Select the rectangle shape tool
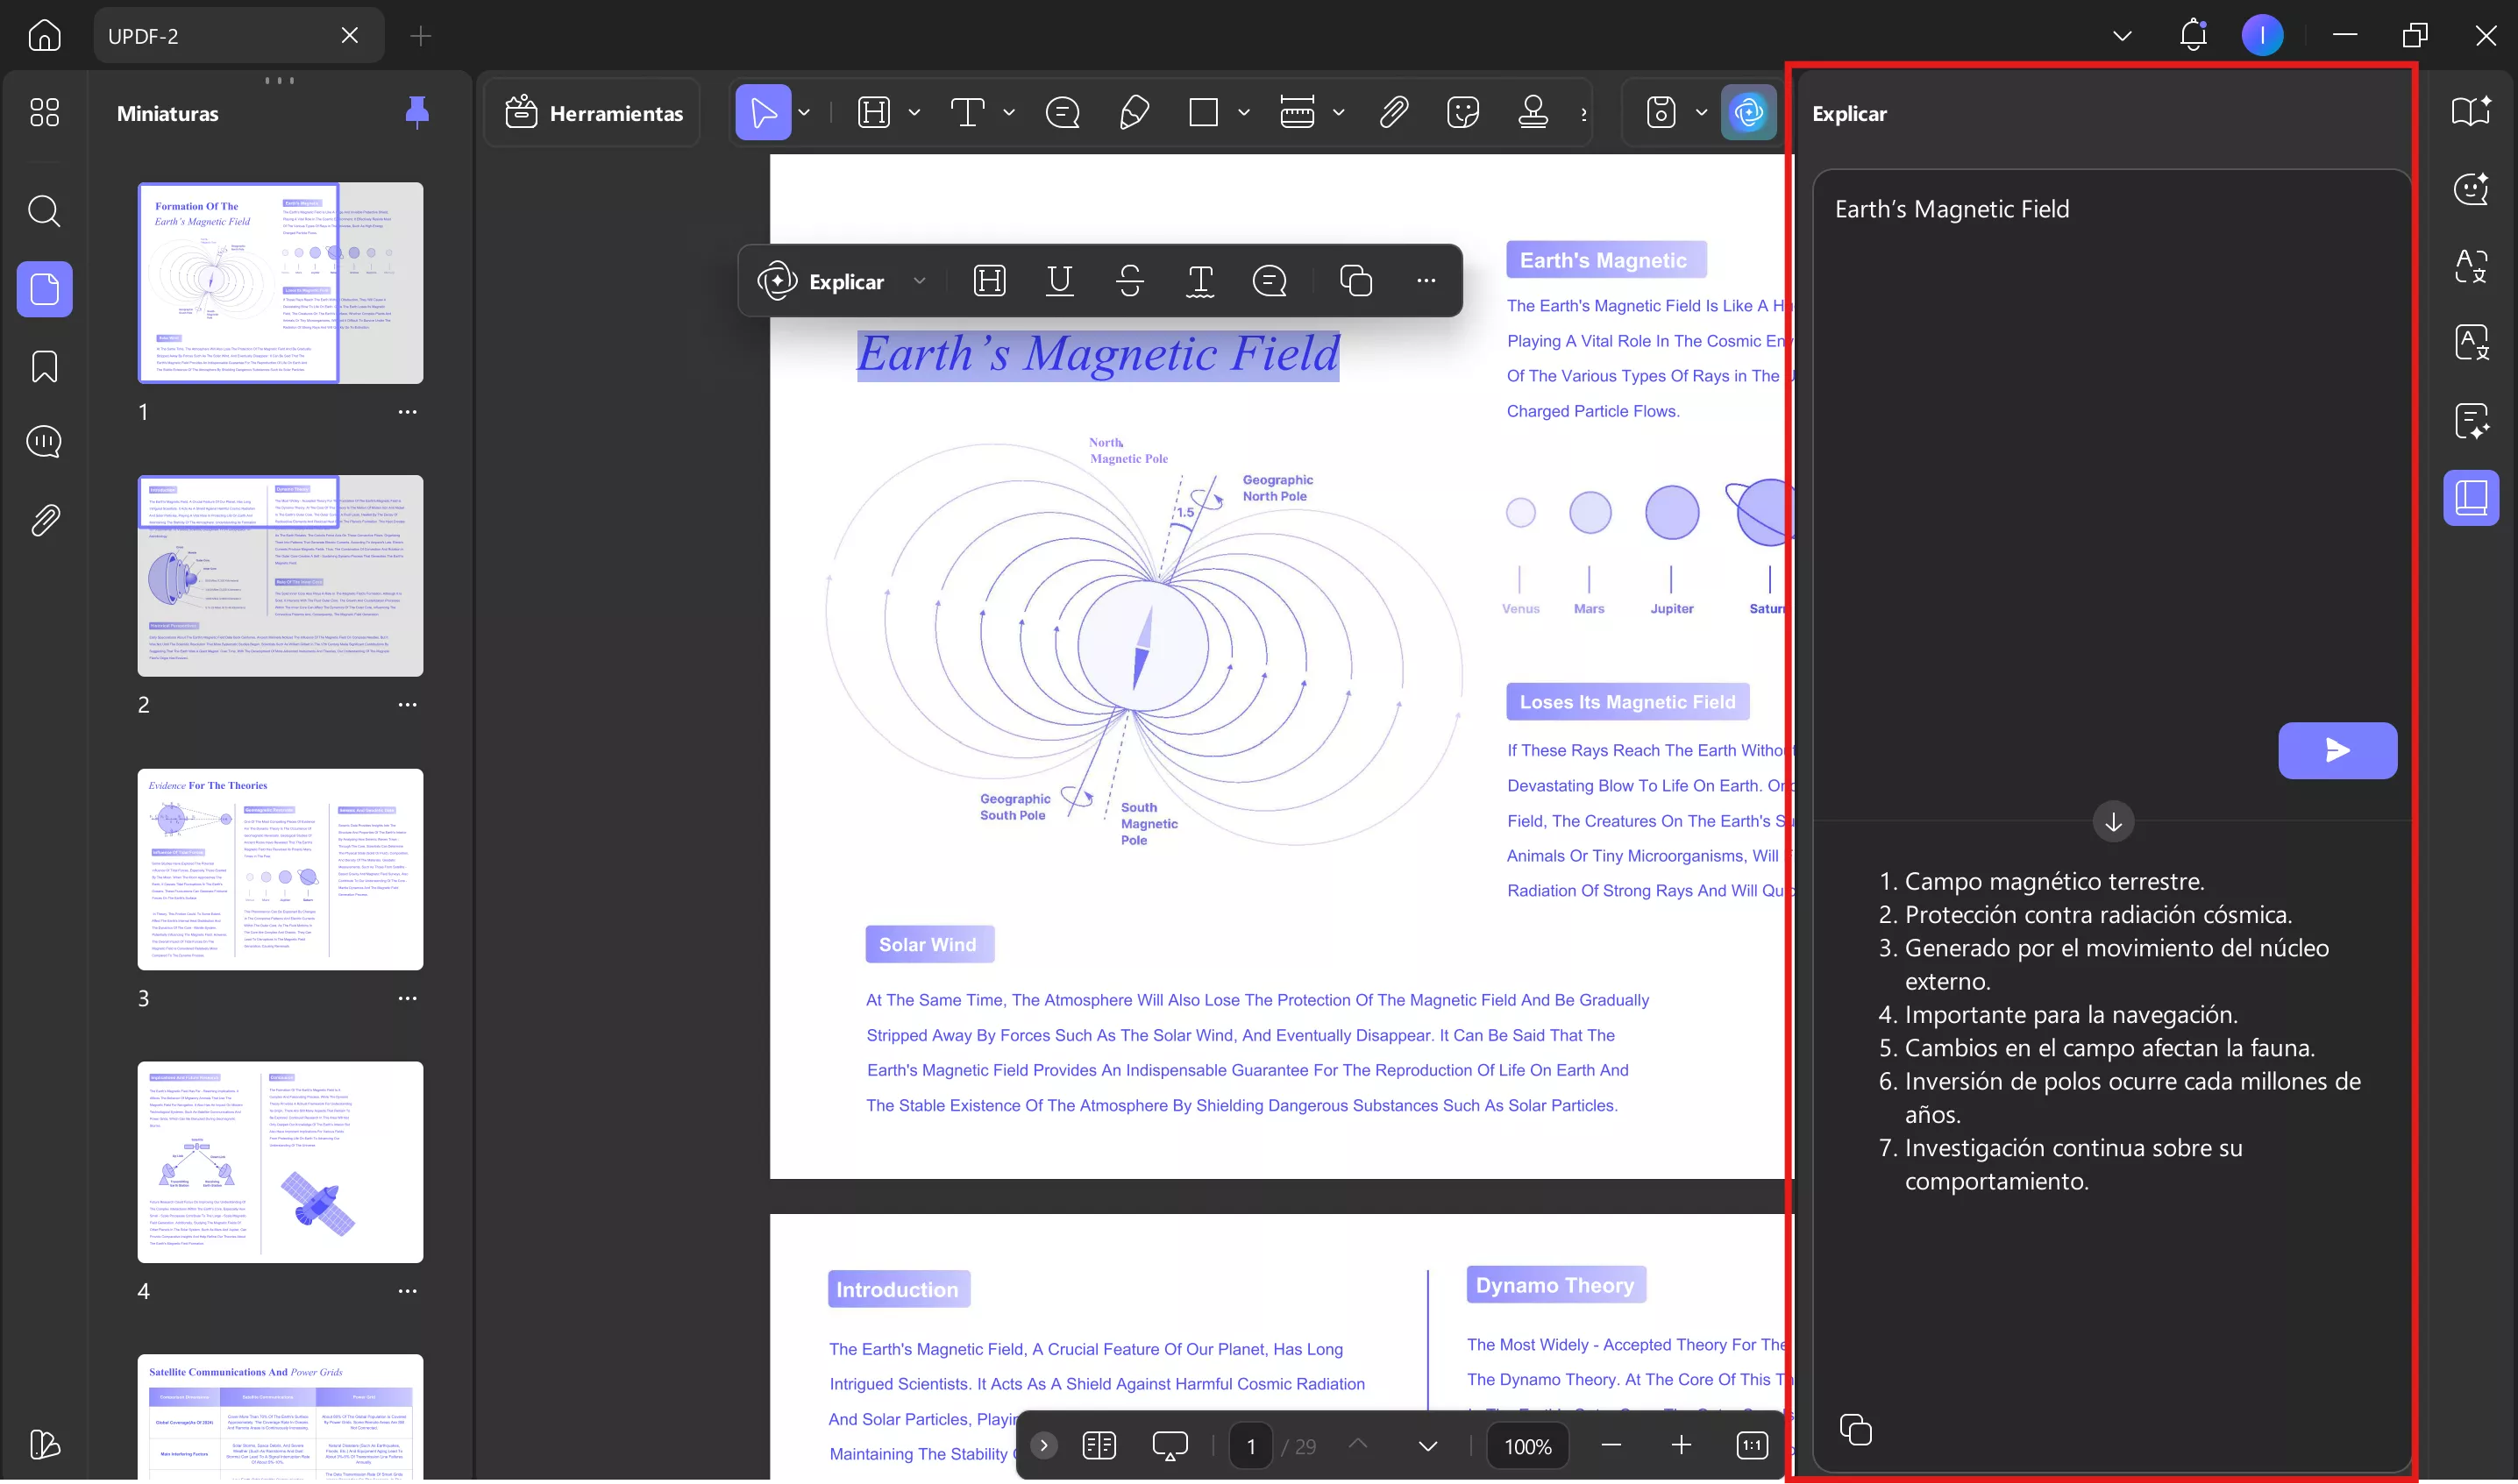The image size is (2518, 1484). [1203, 112]
